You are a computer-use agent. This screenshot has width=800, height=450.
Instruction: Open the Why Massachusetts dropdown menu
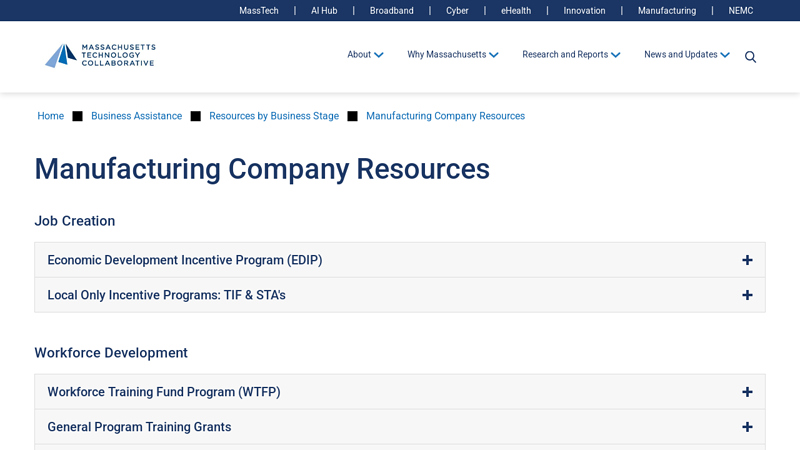[453, 55]
